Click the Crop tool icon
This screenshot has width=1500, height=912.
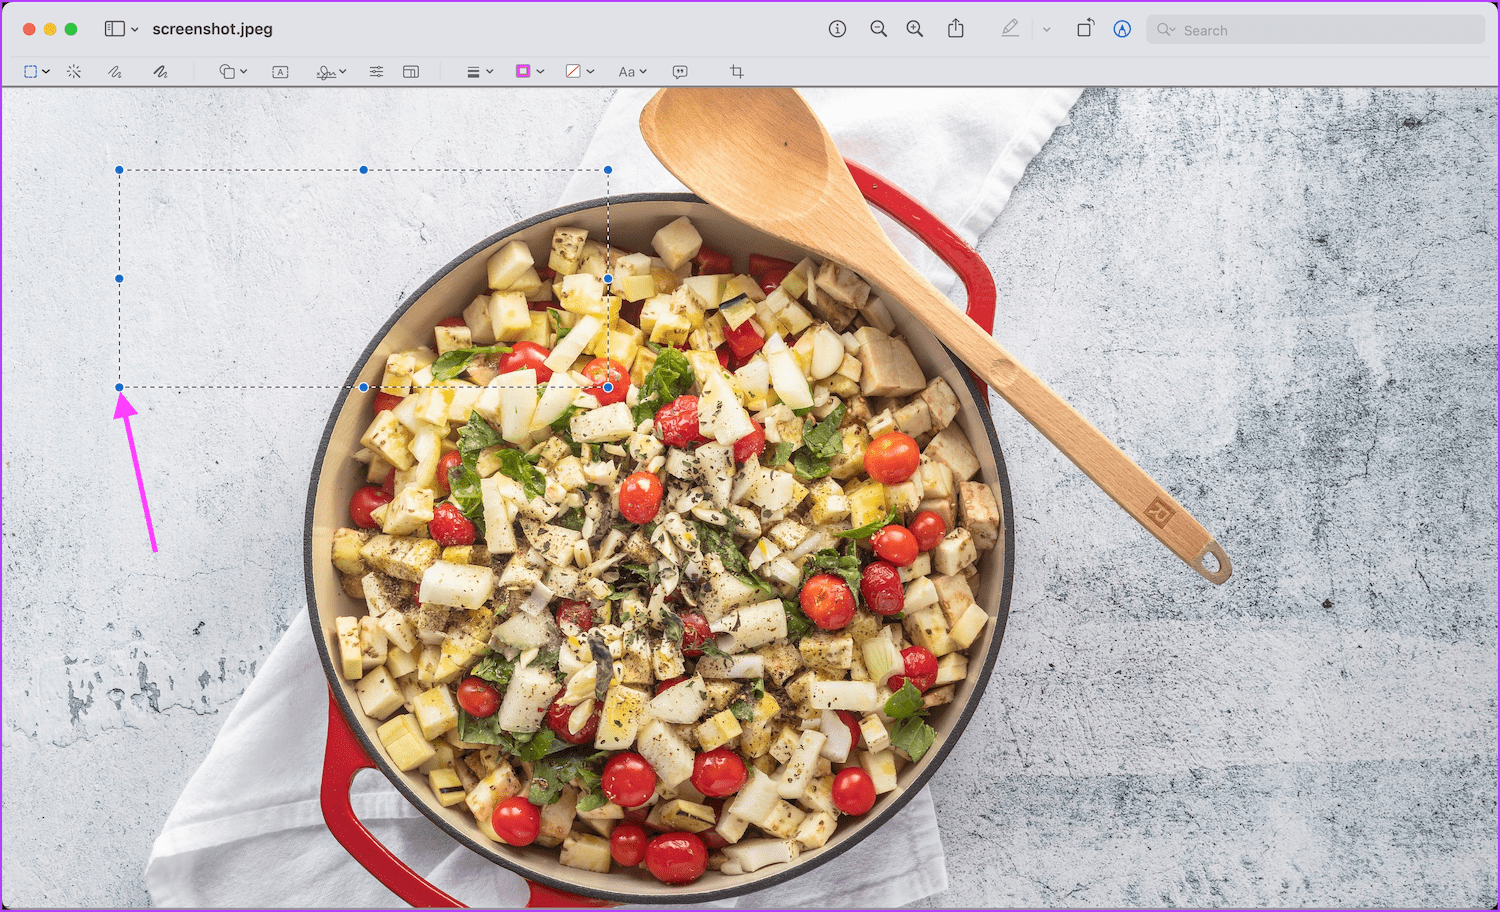(x=737, y=72)
